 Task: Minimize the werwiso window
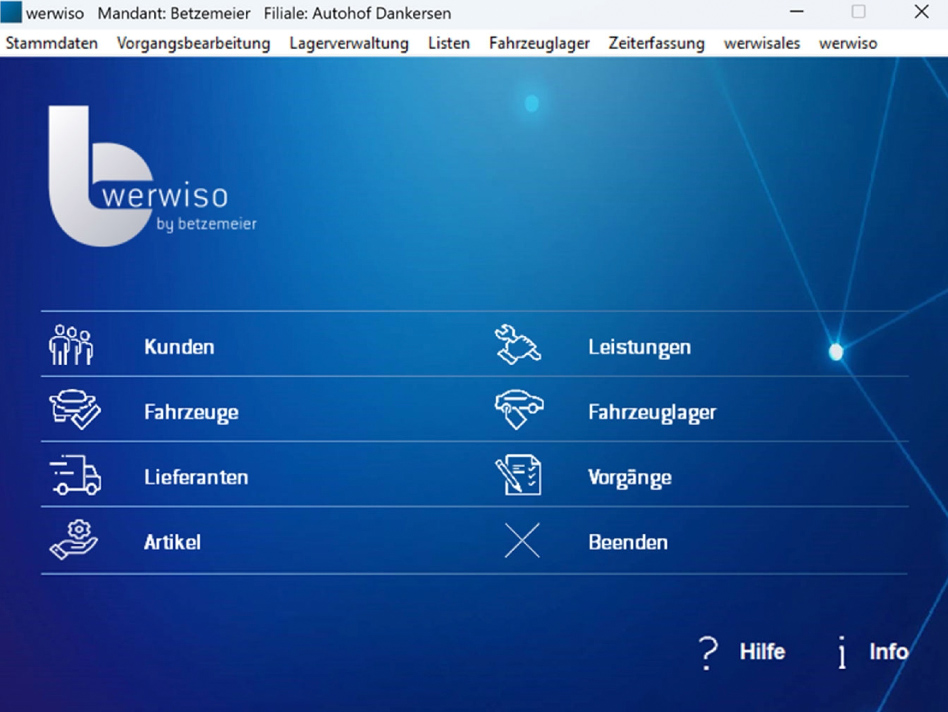coord(797,11)
